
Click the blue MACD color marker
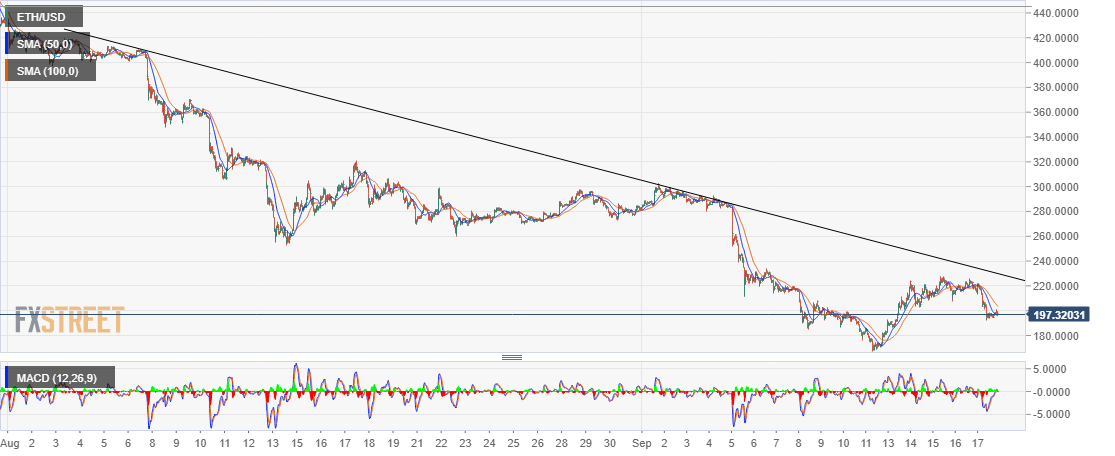pyautogui.click(x=8, y=377)
